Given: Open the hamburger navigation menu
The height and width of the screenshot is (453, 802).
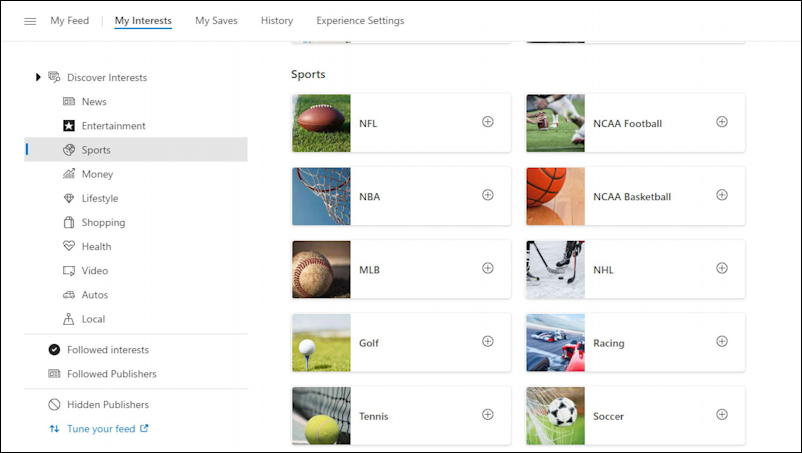Looking at the screenshot, I should [30, 21].
